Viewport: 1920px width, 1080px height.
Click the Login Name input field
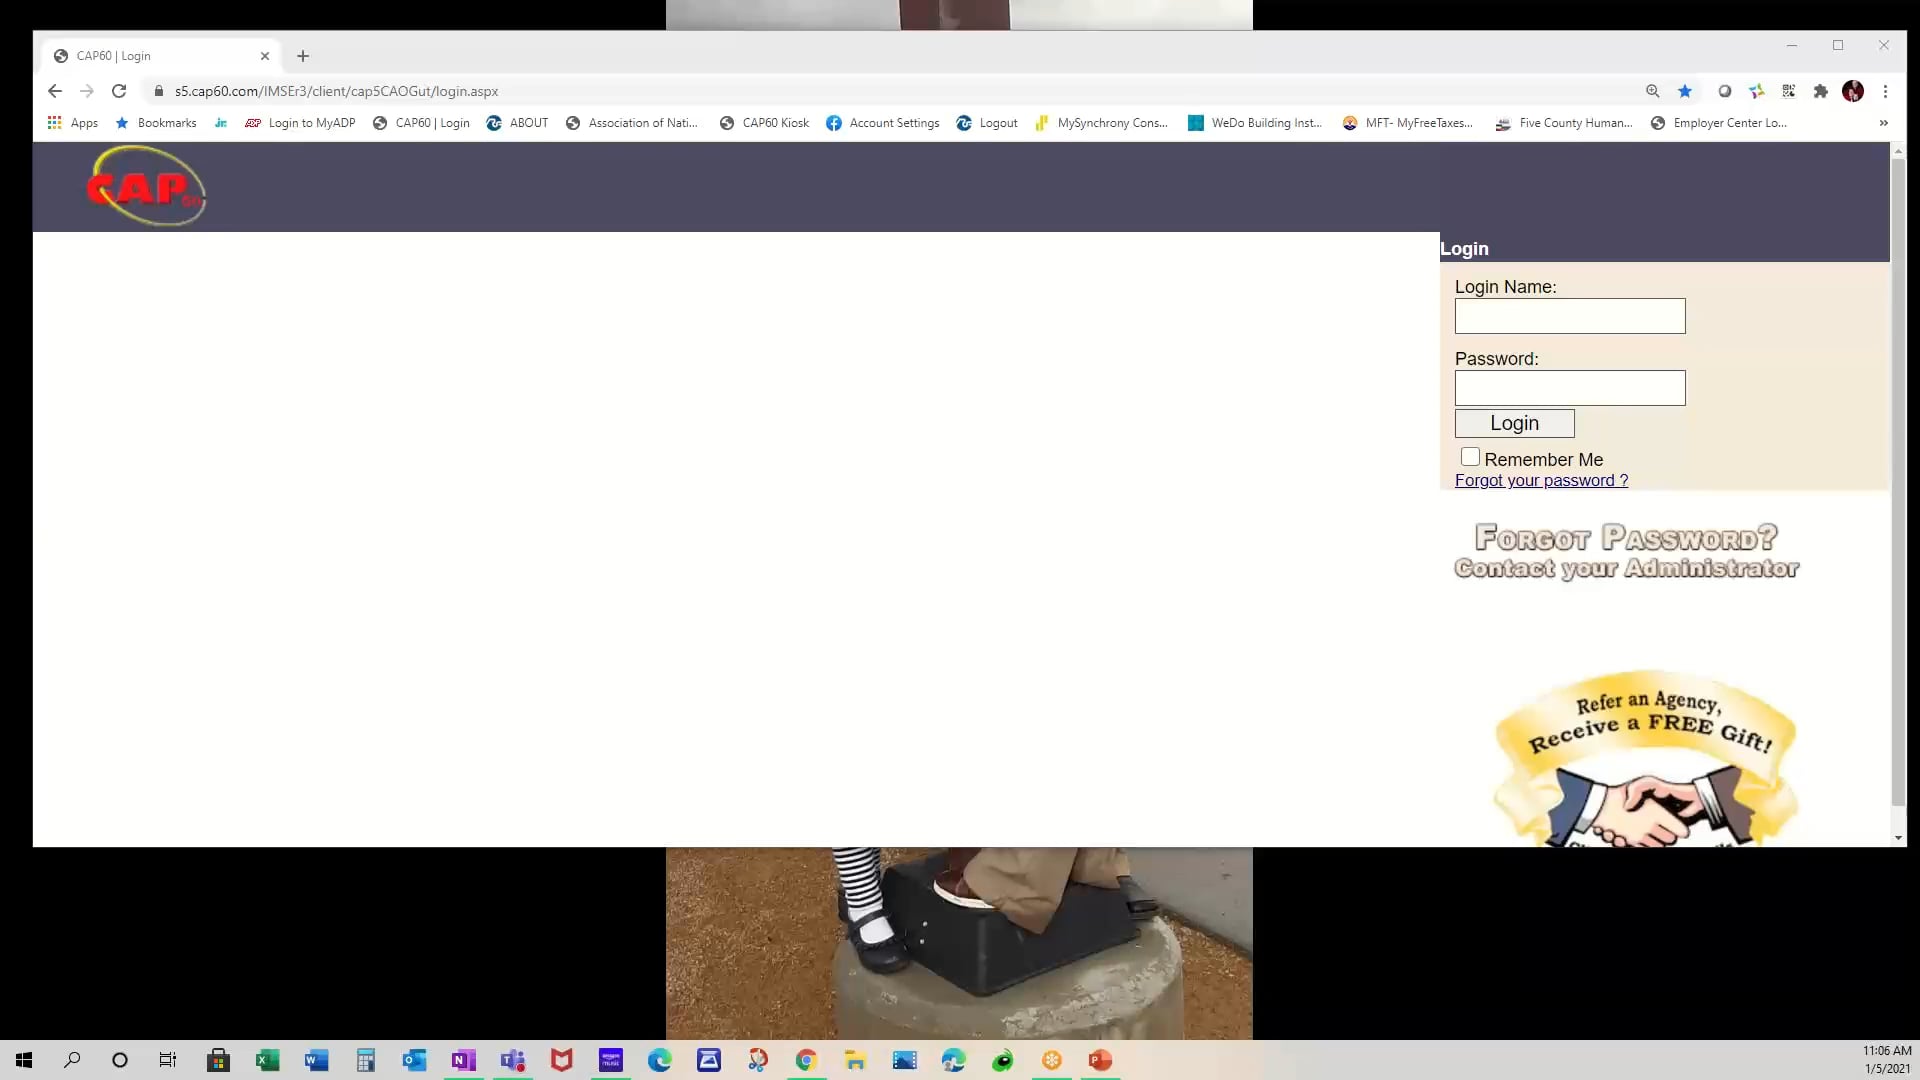coord(1569,316)
